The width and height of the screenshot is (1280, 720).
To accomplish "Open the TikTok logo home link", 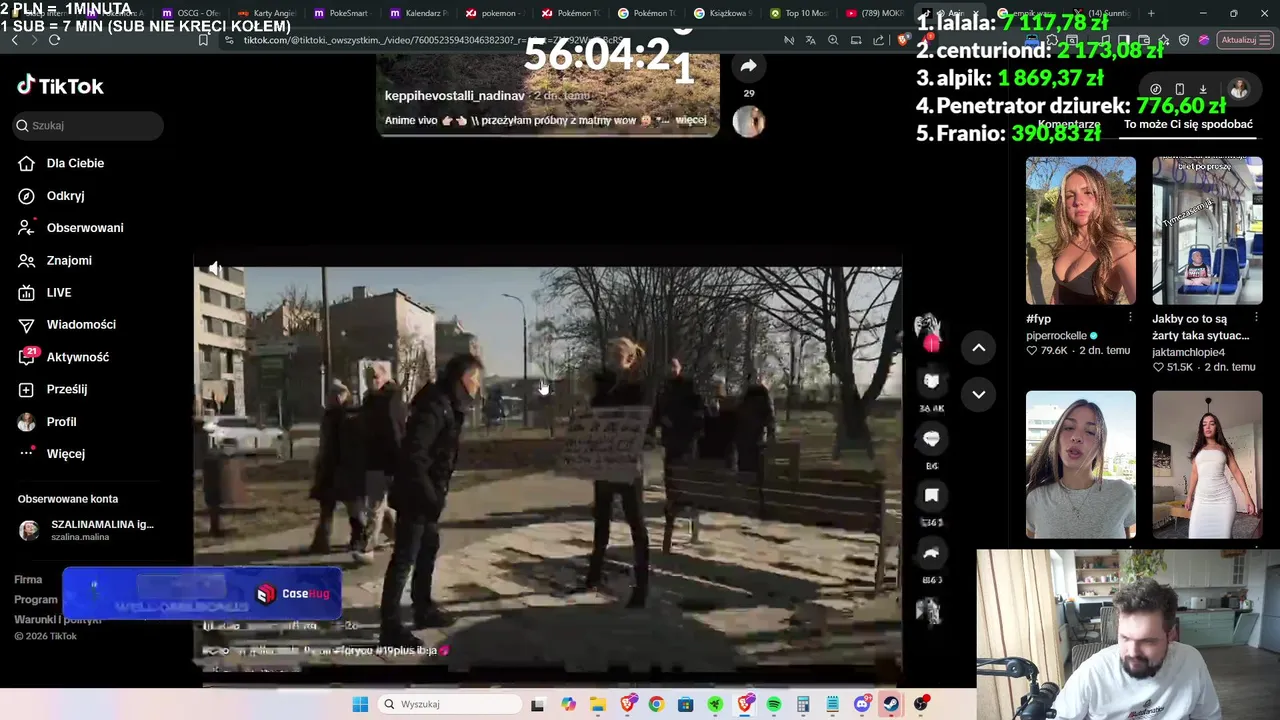I will tap(60, 86).
